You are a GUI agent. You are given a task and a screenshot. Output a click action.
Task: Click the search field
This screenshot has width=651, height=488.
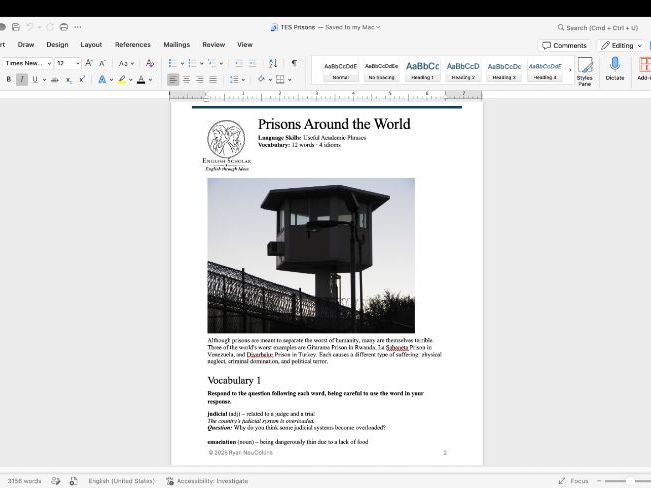pyautogui.click(x=598, y=27)
